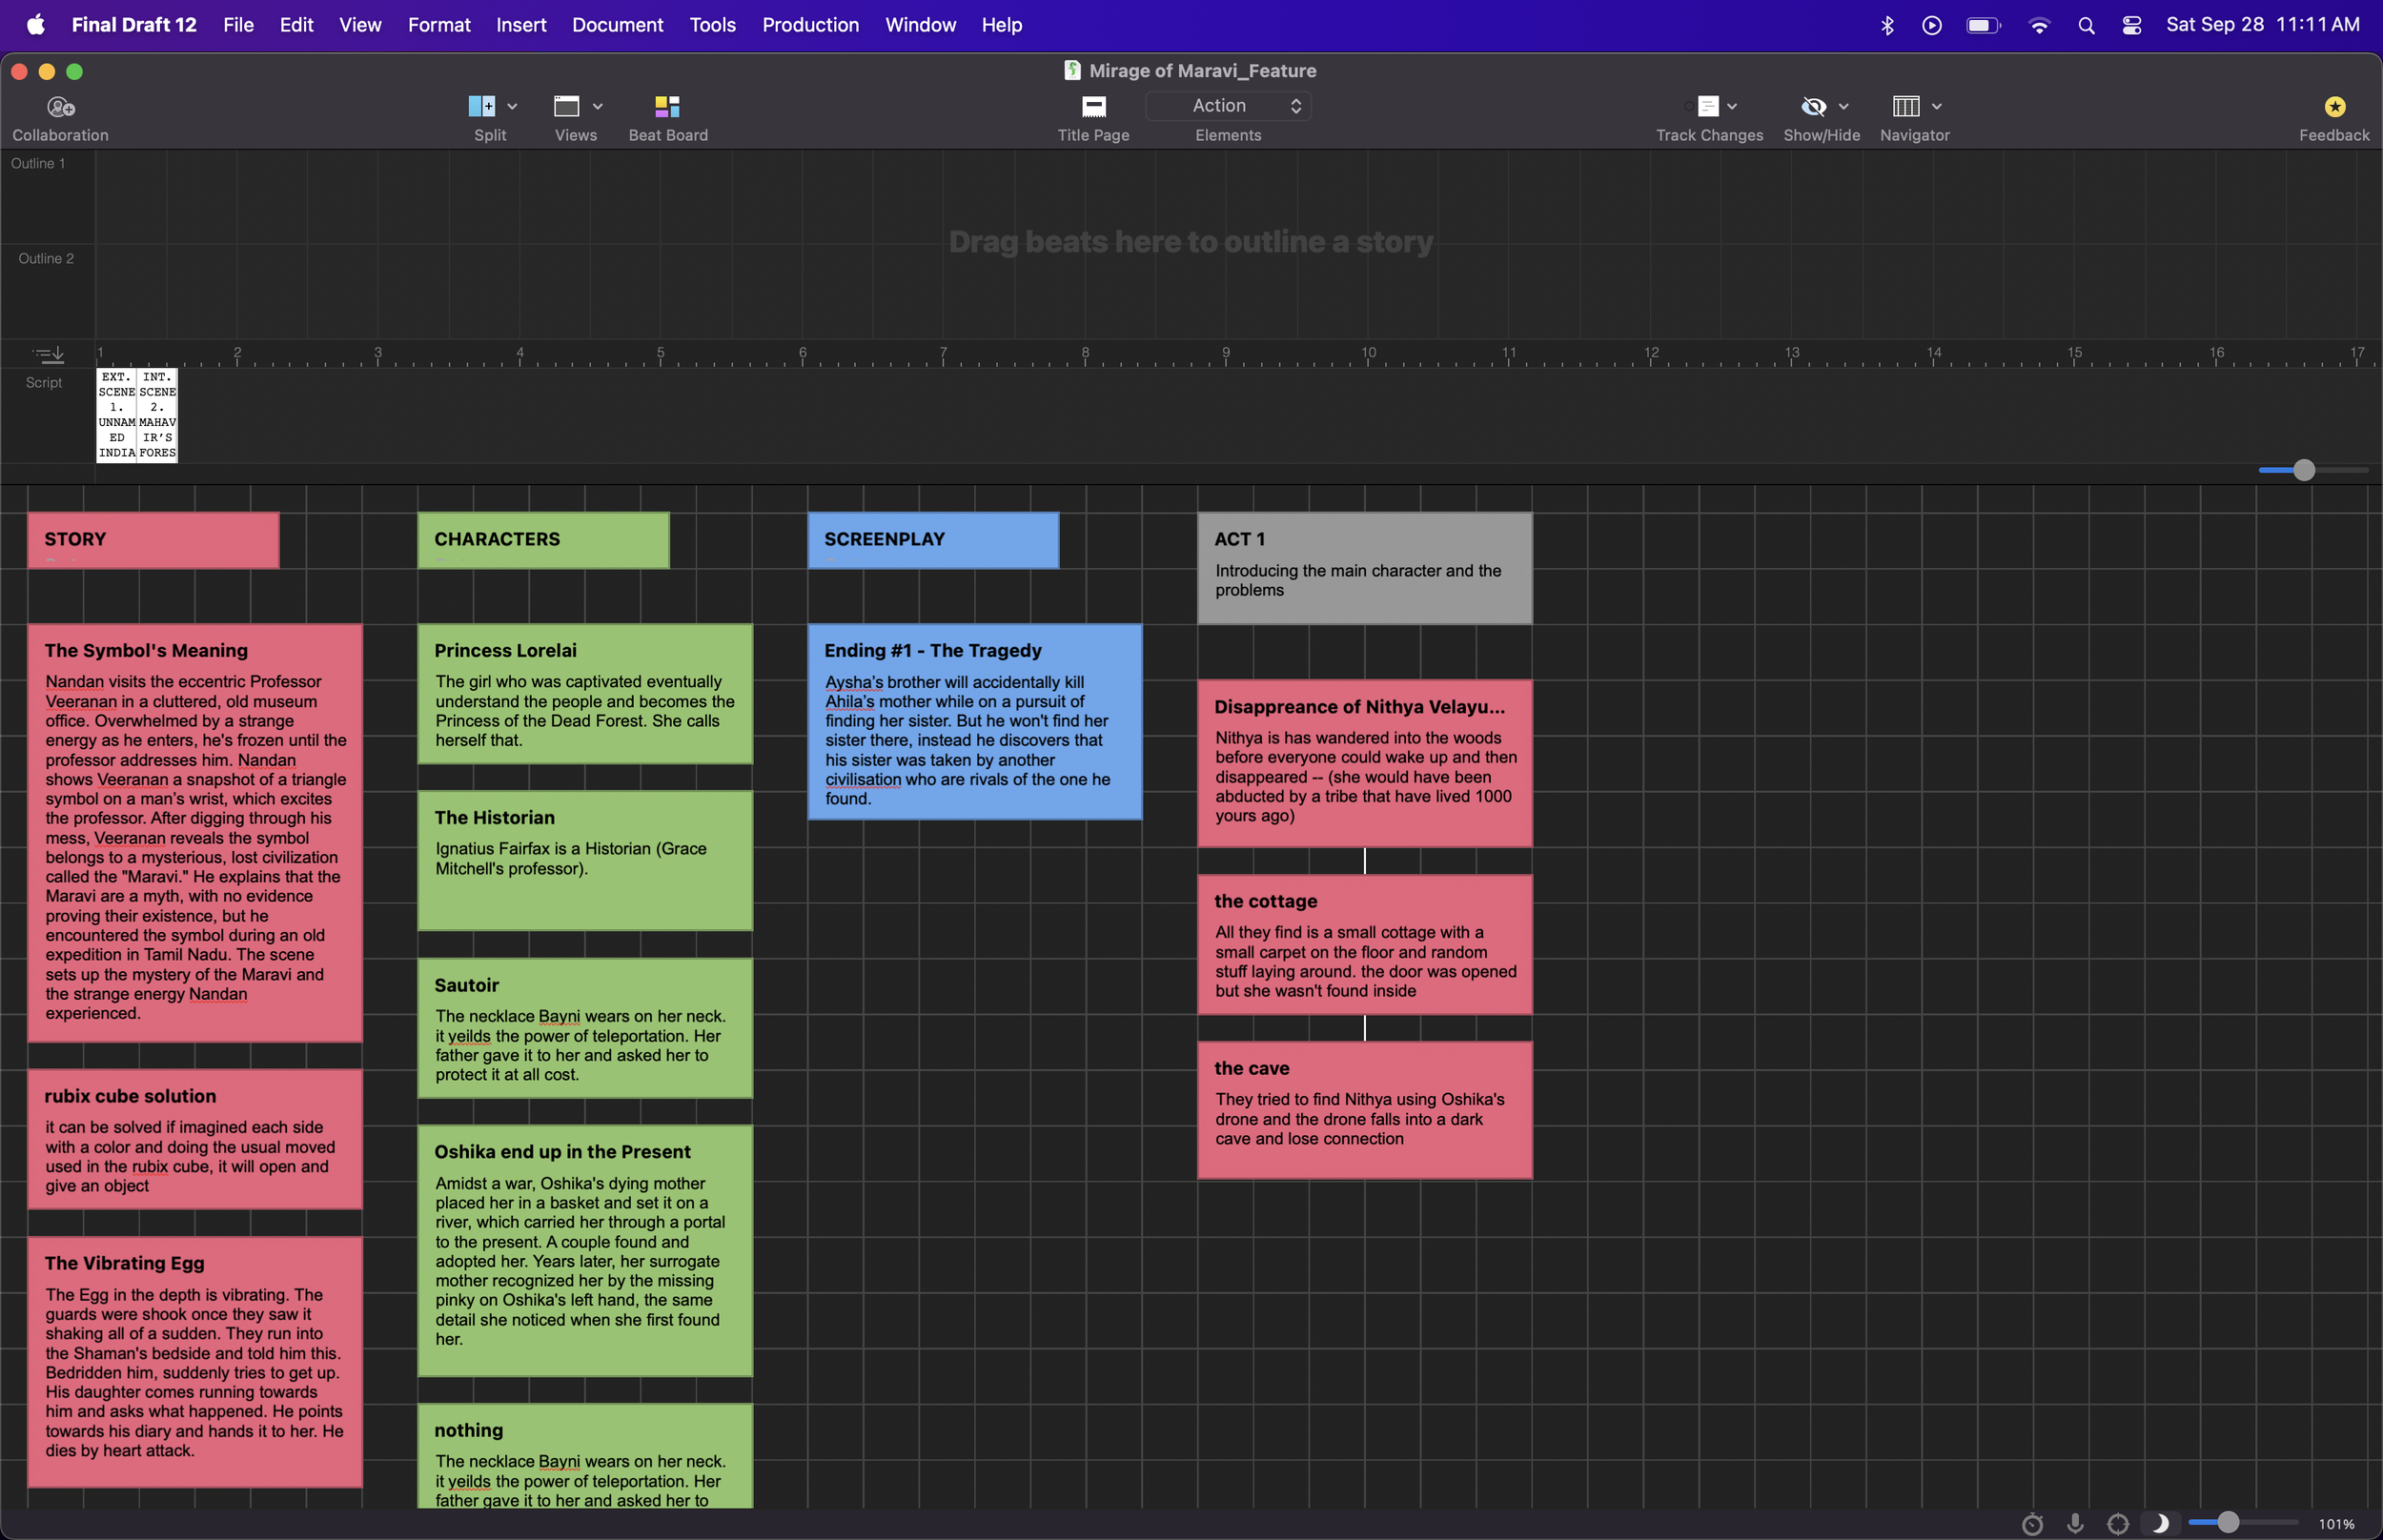Open the Collaboration tool
Viewport: 2383px width, 1540px height.
click(60, 107)
